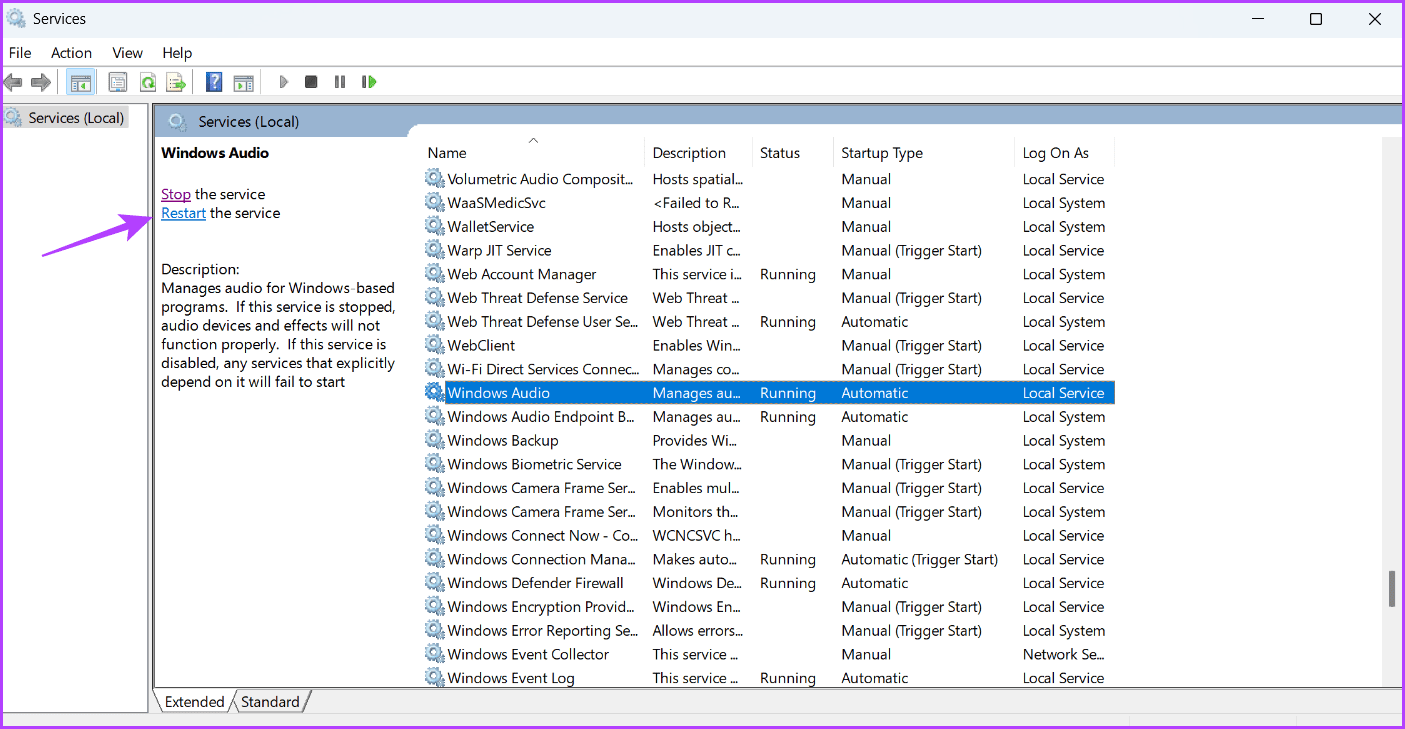Switch to the Standard tab
The width and height of the screenshot is (1405, 729).
pos(270,702)
